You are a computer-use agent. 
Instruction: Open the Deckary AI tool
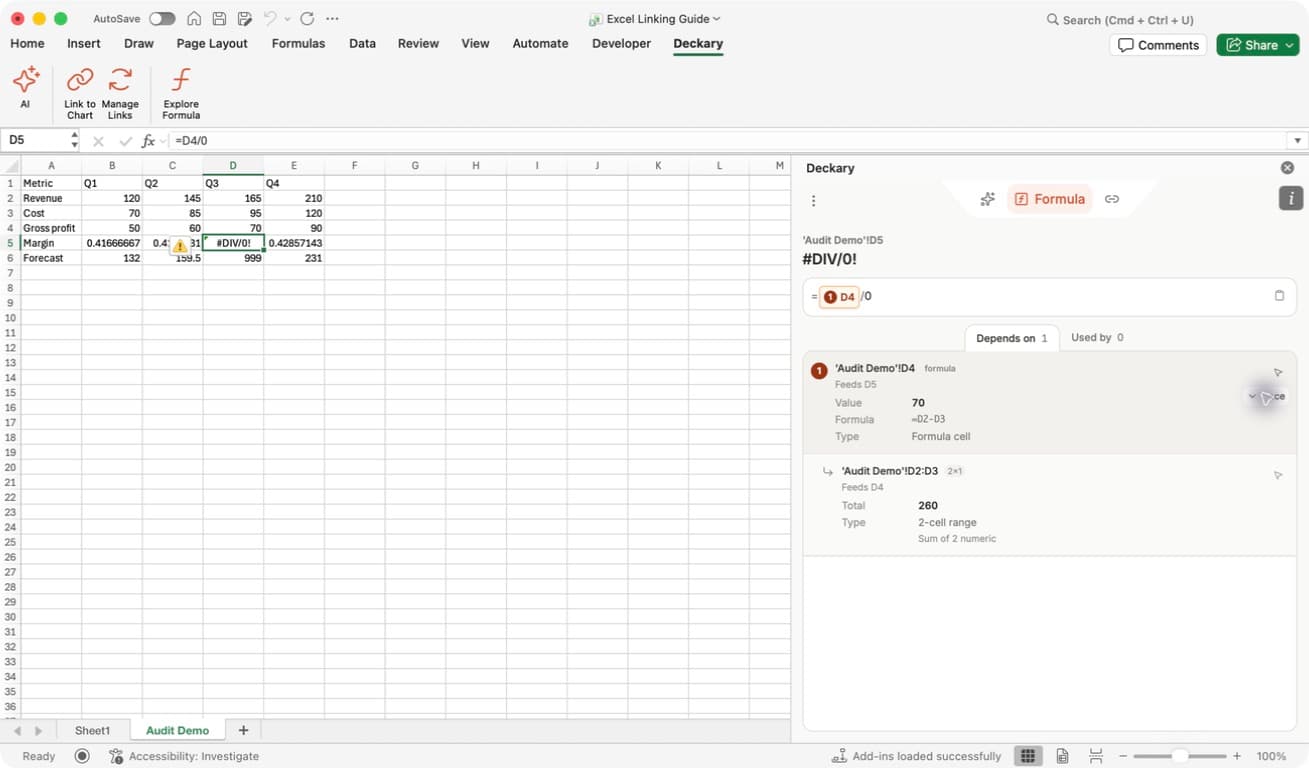(25, 88)
